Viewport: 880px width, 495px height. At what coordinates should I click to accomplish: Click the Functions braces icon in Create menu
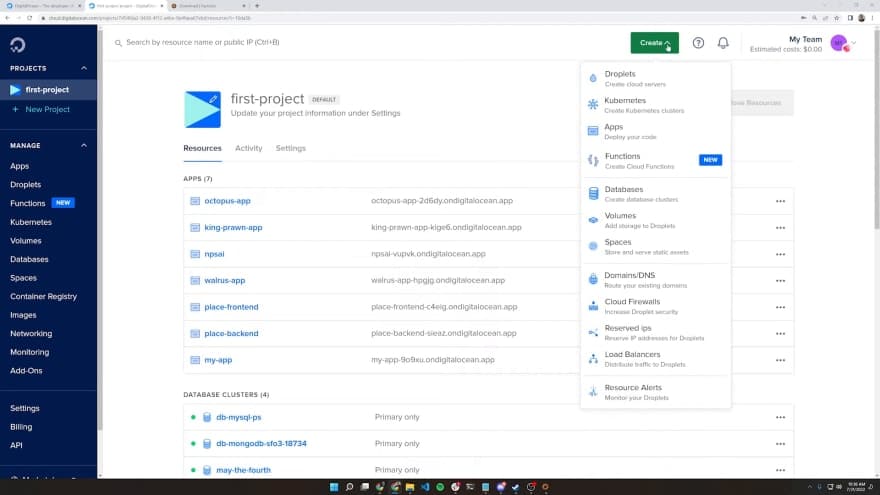593,161
